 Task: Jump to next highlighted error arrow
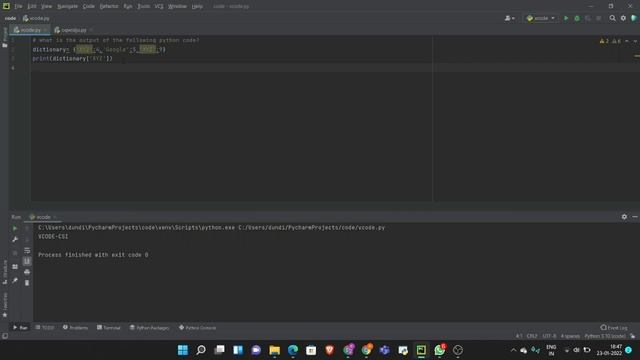[x=635, y=41]
